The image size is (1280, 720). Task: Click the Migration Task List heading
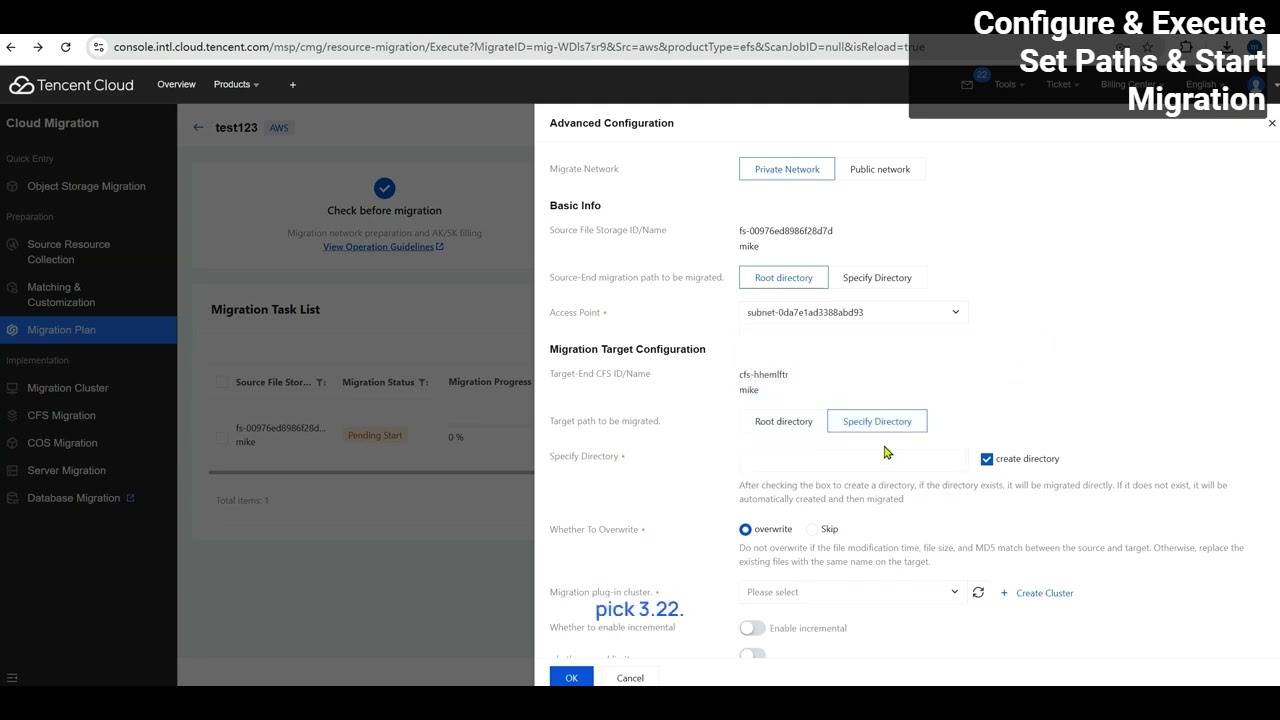265,310
